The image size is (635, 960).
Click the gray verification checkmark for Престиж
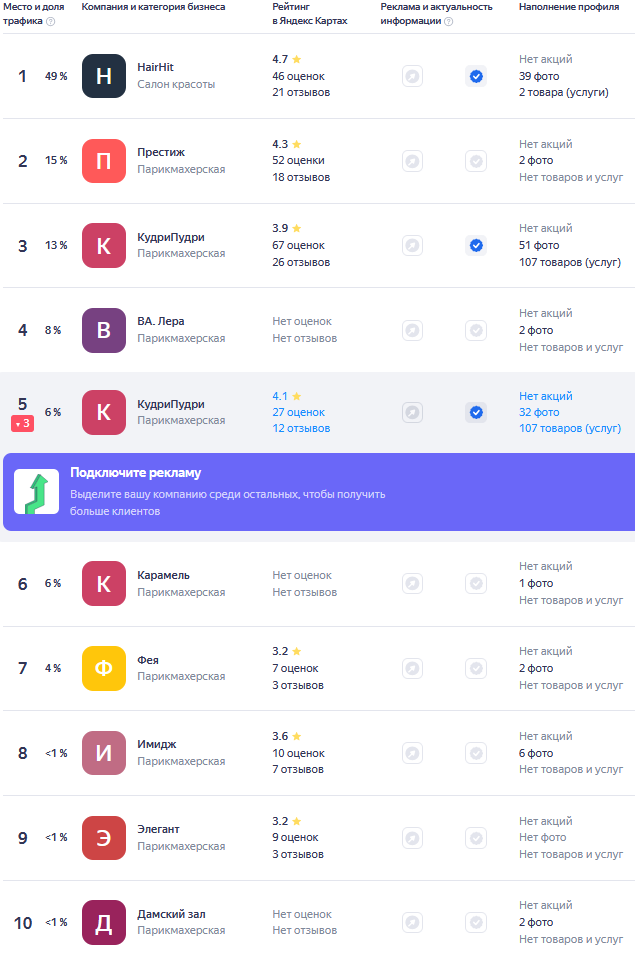click(x=476, y=161)
